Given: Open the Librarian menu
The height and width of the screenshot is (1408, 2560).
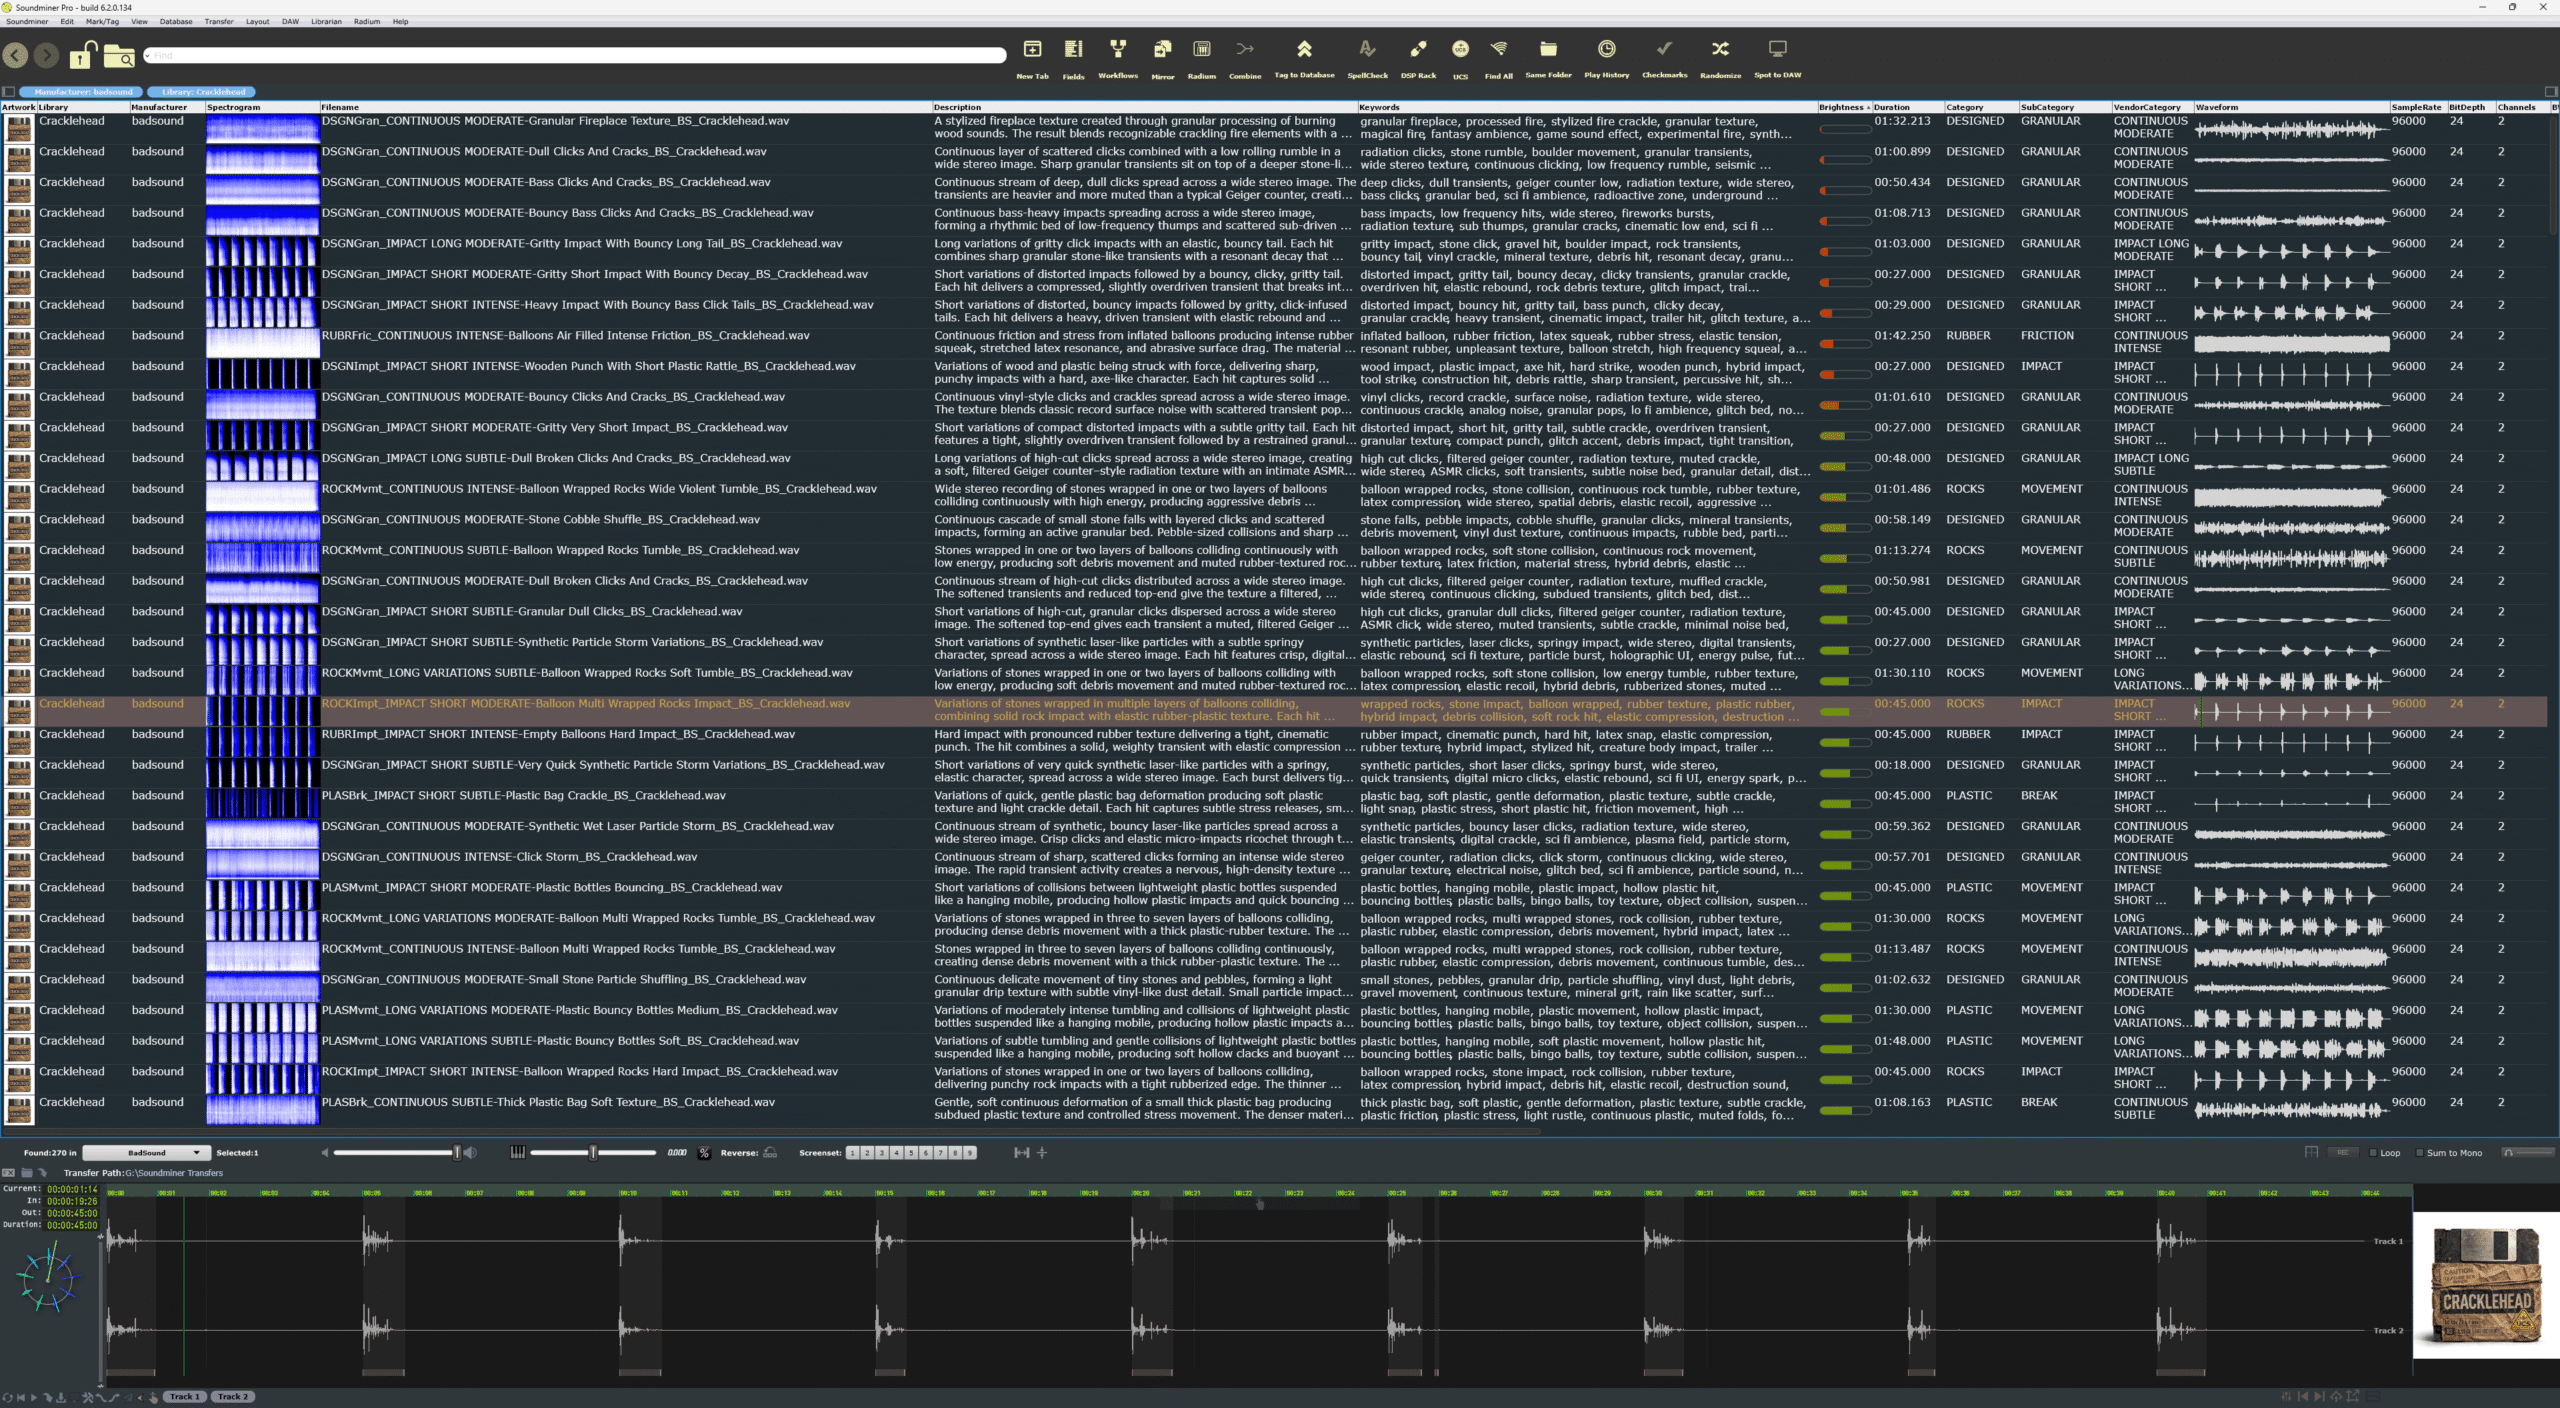Looking at the screenshot, I should point(326,21).
